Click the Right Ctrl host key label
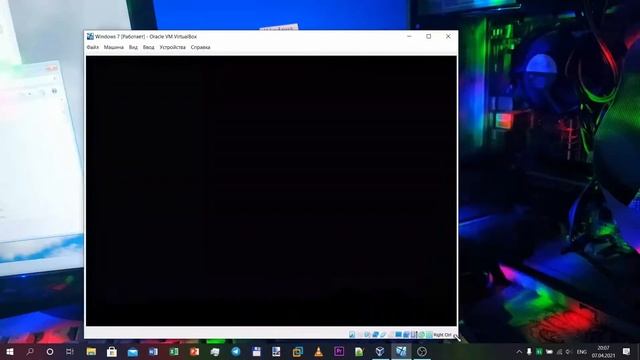 (x=442, y=335)
